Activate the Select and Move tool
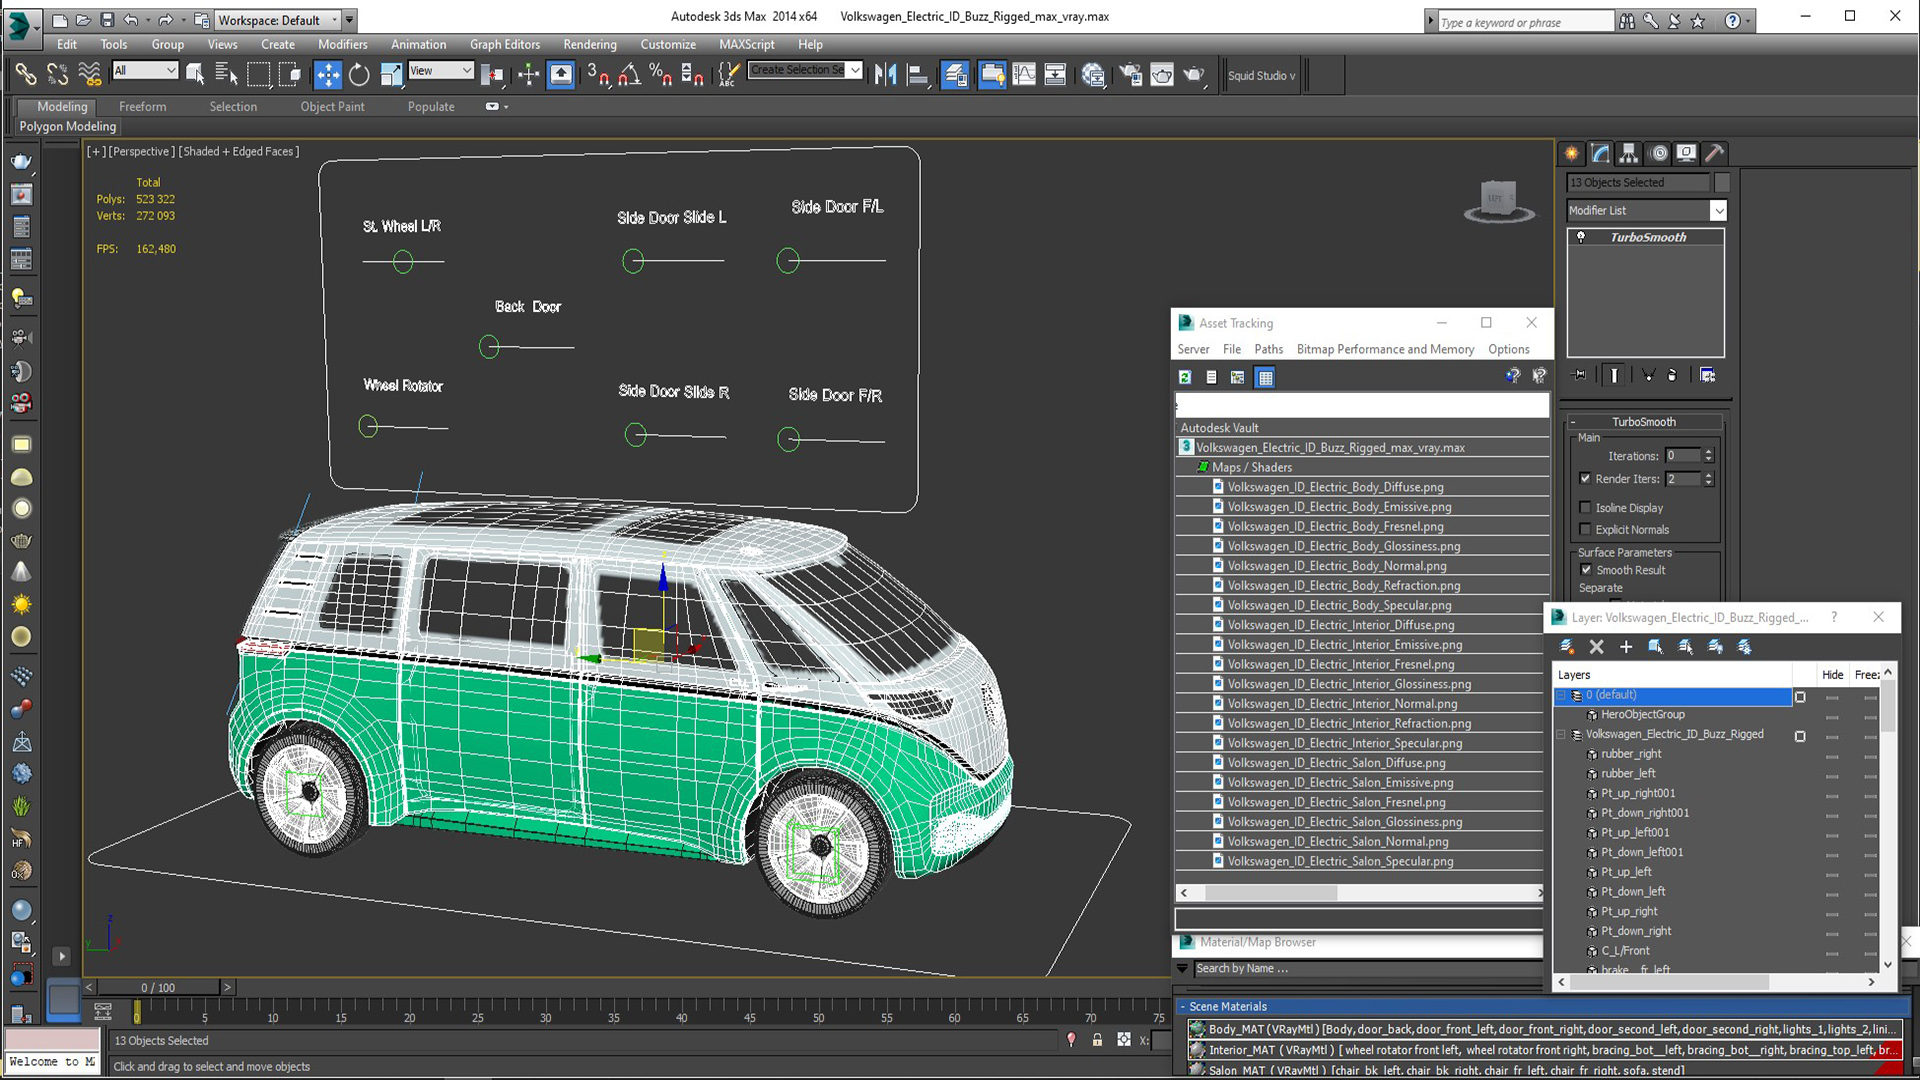This screenshot has width=1920, height=1080. pos(327,74)
